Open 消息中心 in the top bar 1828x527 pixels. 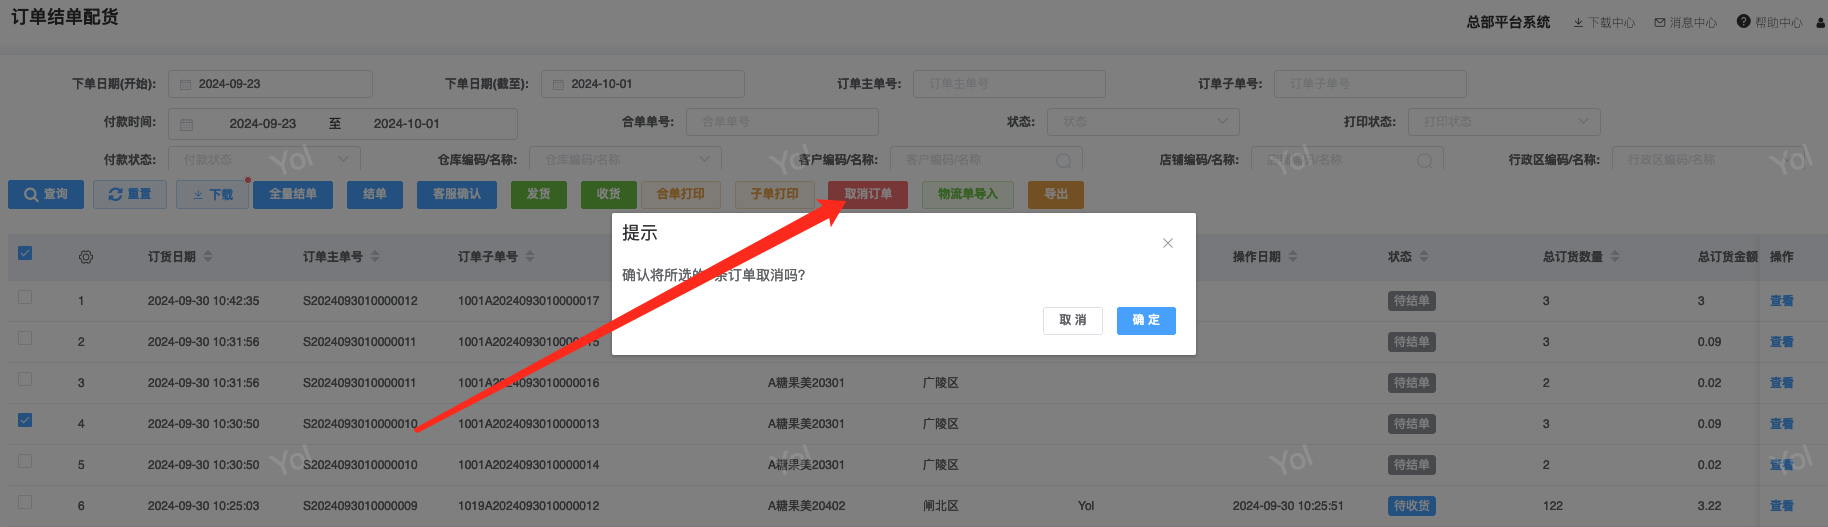[x=1686, y=22]
